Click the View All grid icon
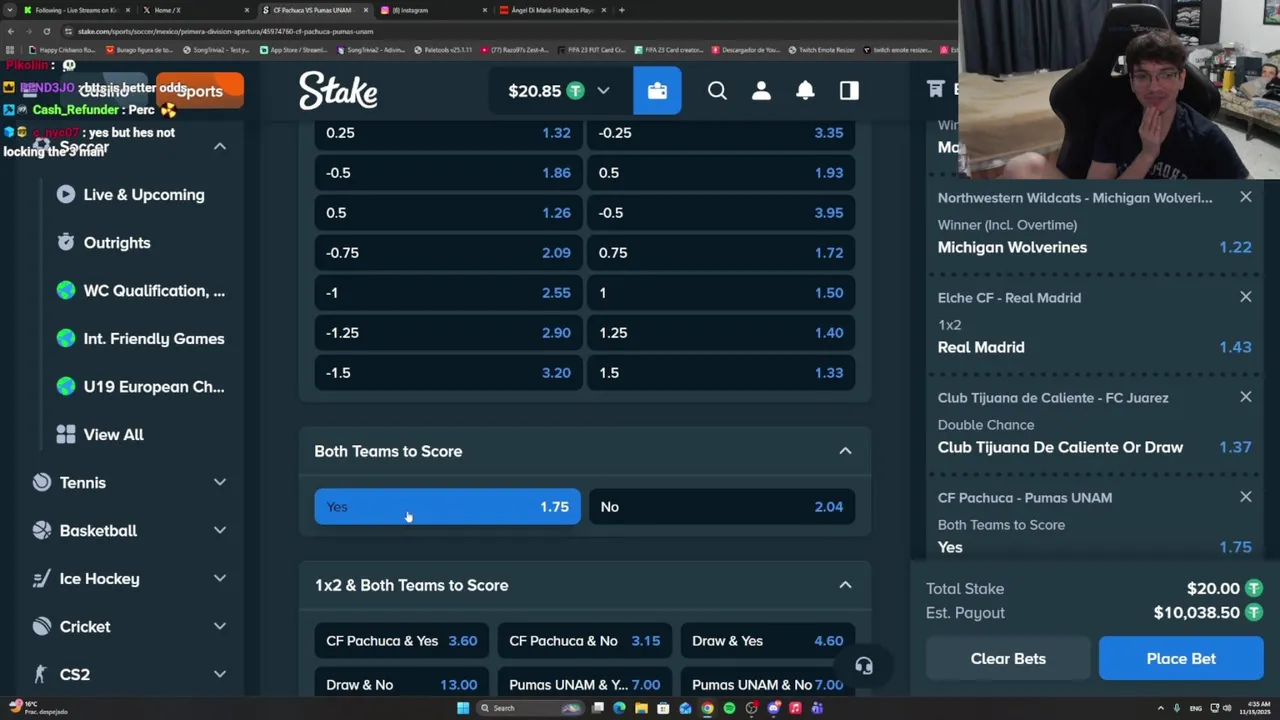The image size is (1280, 720). (66, 435)
